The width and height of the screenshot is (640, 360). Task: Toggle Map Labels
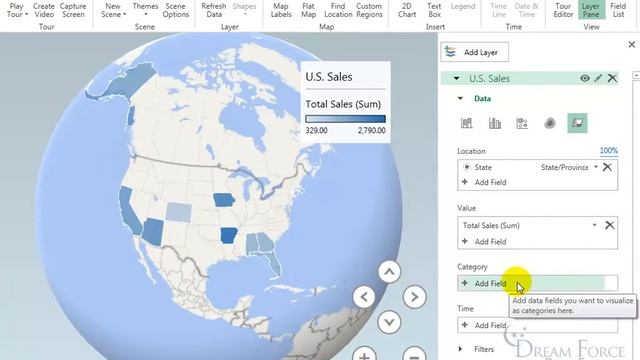[281, 10]
